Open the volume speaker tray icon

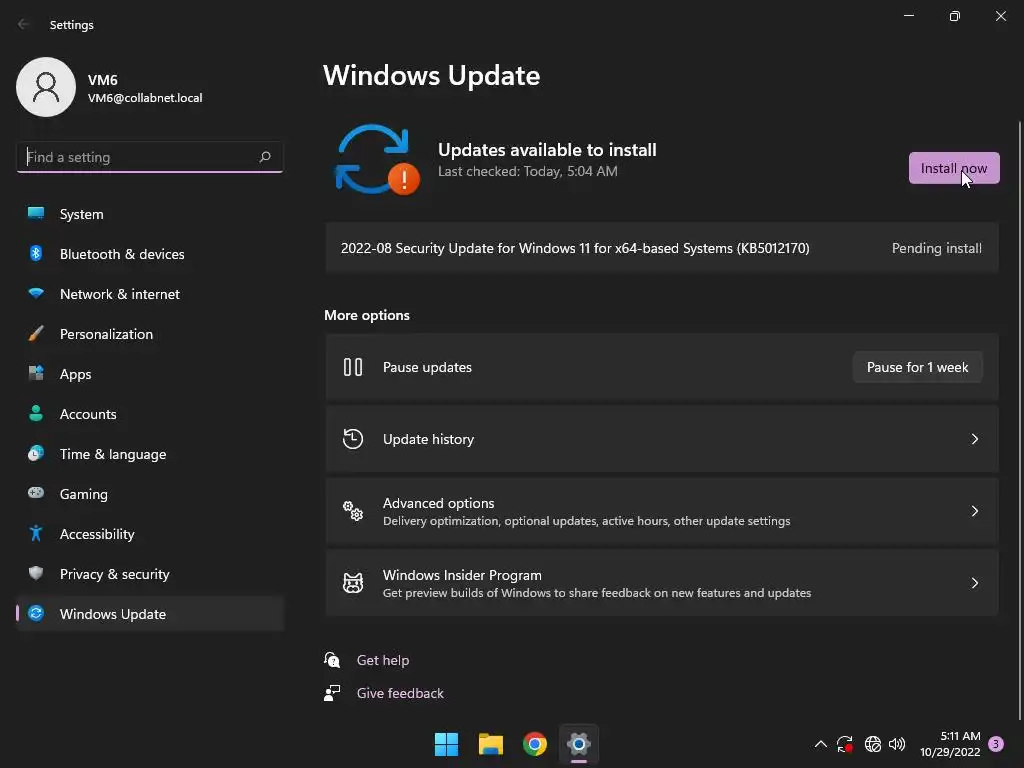click(x=897, y=744)
